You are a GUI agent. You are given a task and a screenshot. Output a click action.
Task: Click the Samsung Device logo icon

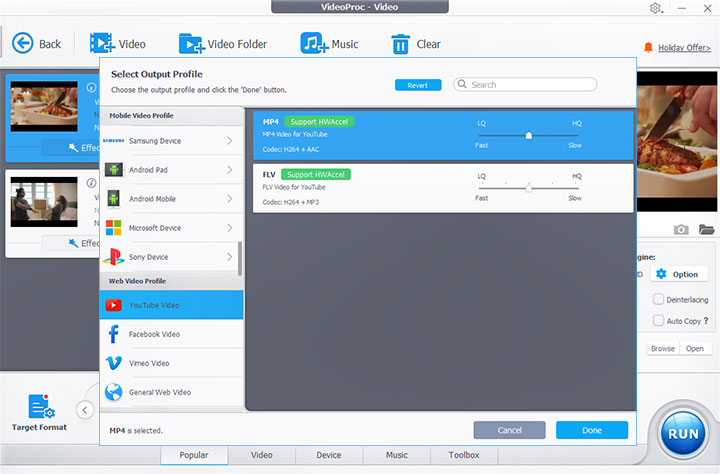click(x=113, y=141)
